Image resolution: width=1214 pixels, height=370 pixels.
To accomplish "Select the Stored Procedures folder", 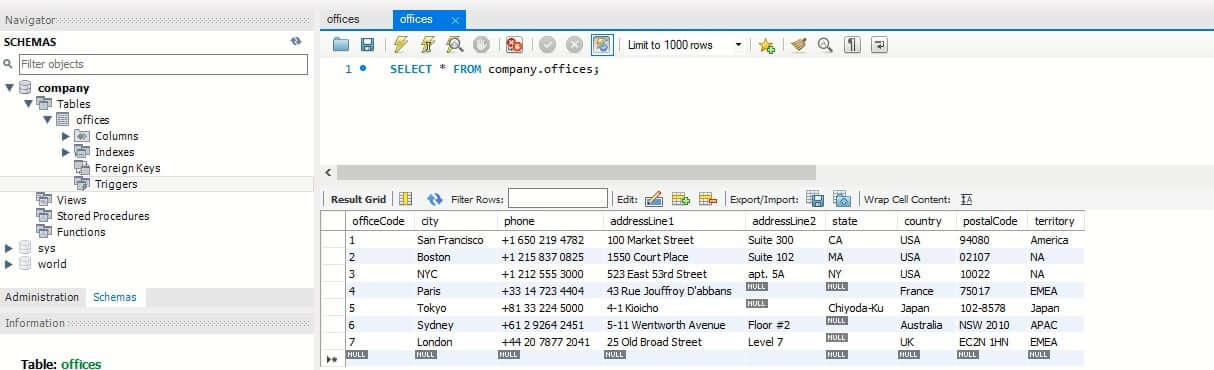I will tap(103, 216).
